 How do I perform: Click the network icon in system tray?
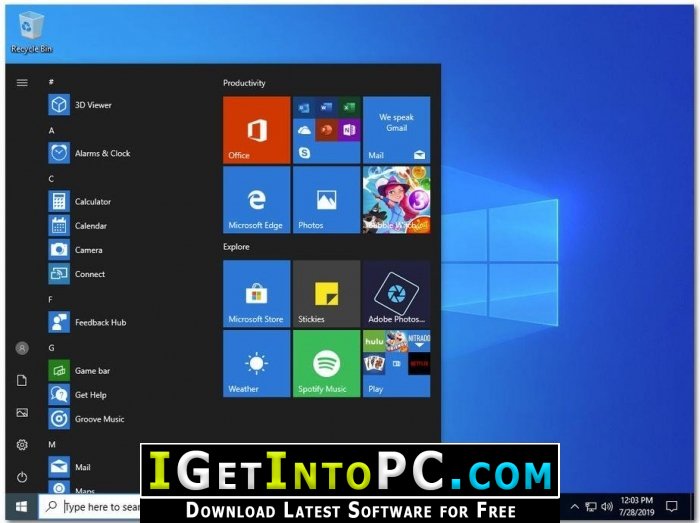pyautogui.click(x=591, y=506)
